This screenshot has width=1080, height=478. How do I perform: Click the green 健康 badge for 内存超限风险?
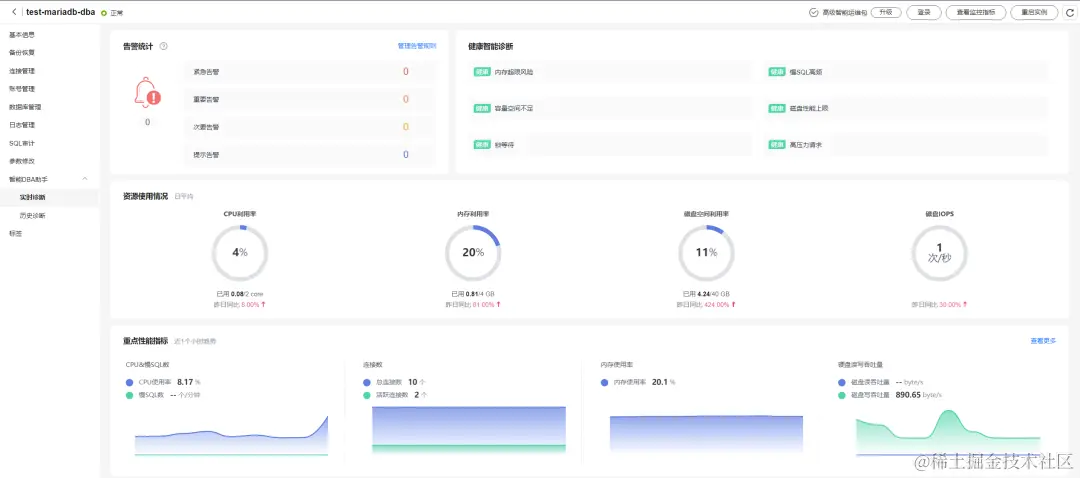point(482,72)
